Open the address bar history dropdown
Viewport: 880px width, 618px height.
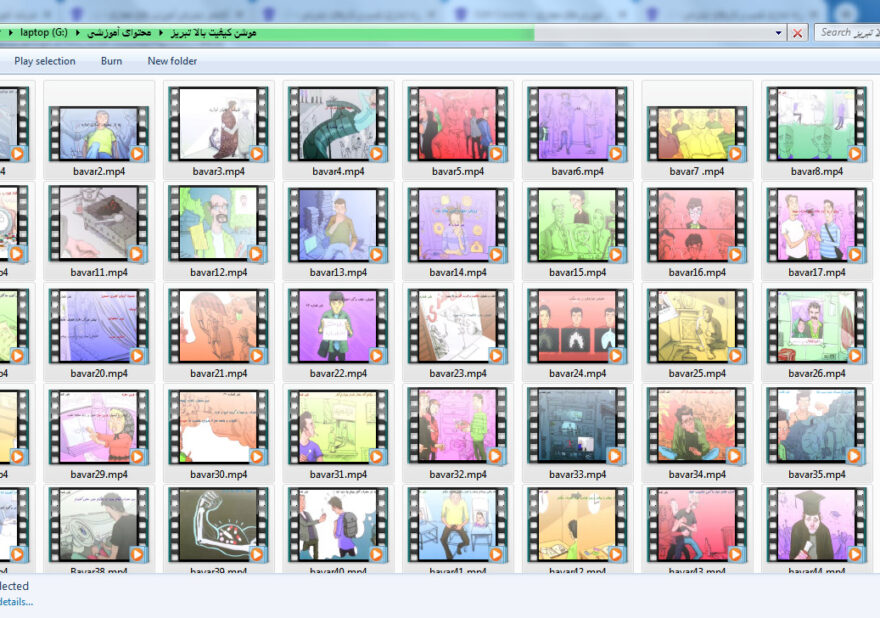779,33
